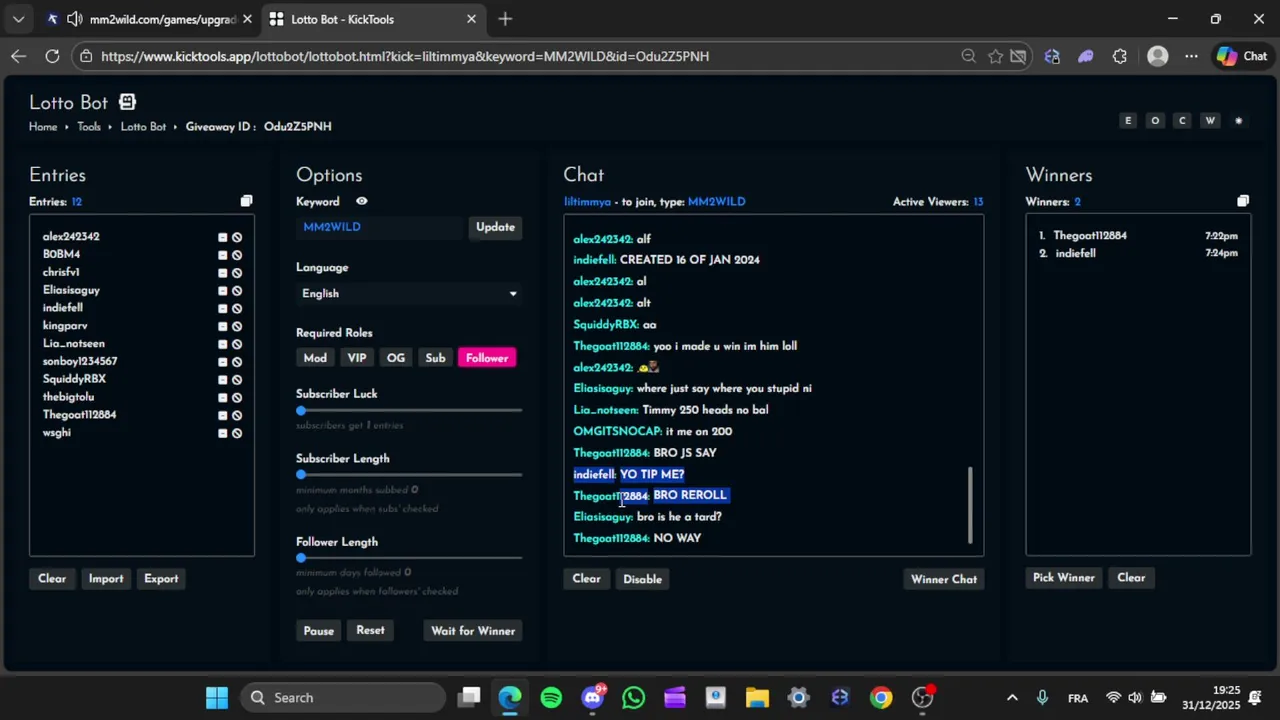Viewport: 1280px width, 720px height.
Task: Ban kingparv from entries
Action: 237,326
